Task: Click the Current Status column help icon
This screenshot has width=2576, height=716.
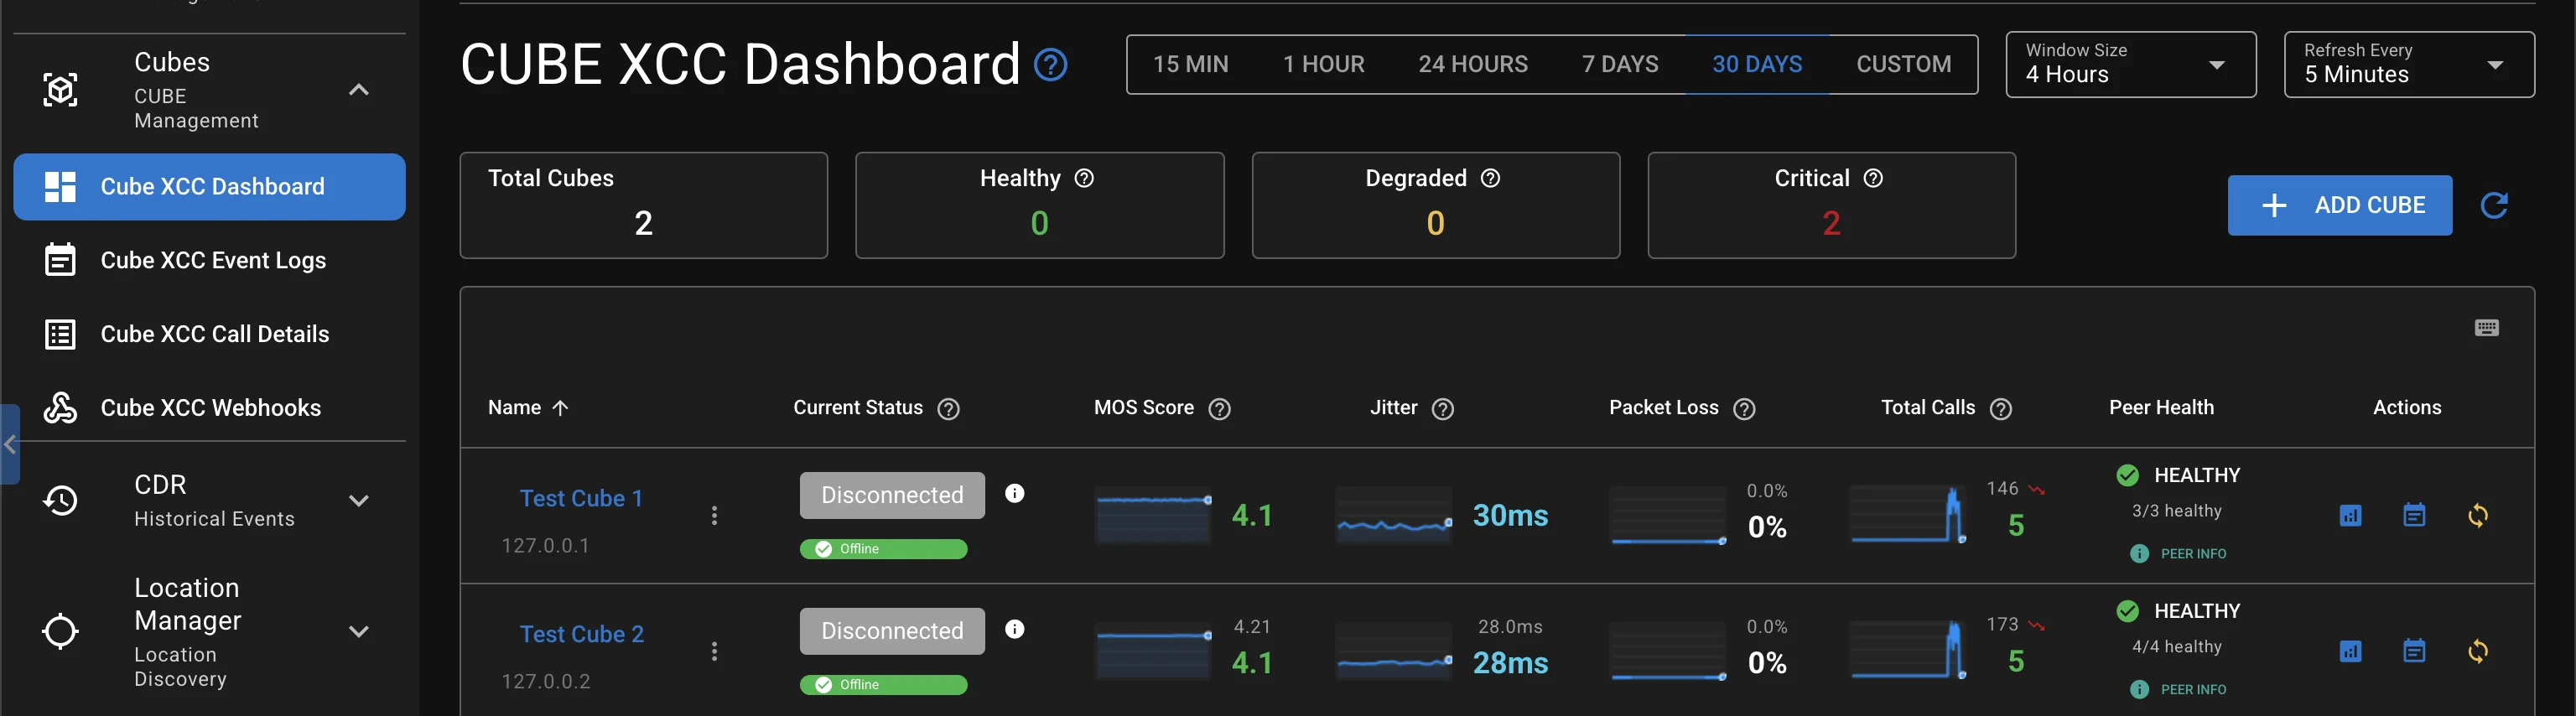Action: coord(948,409)
